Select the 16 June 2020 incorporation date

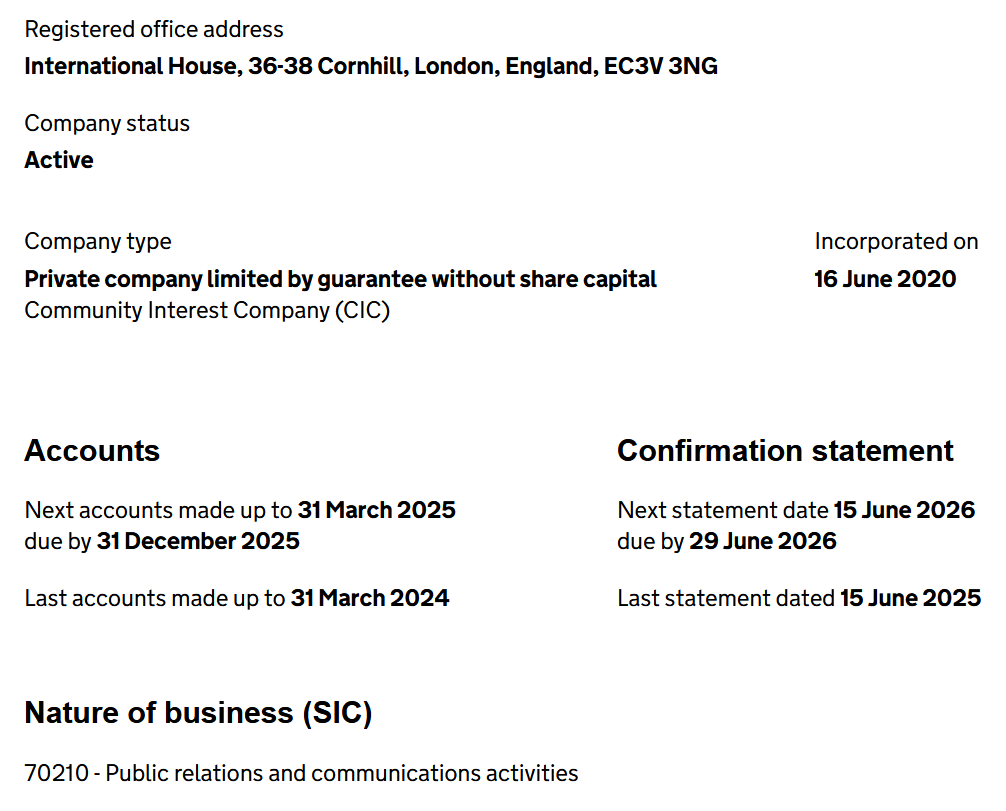885,279
